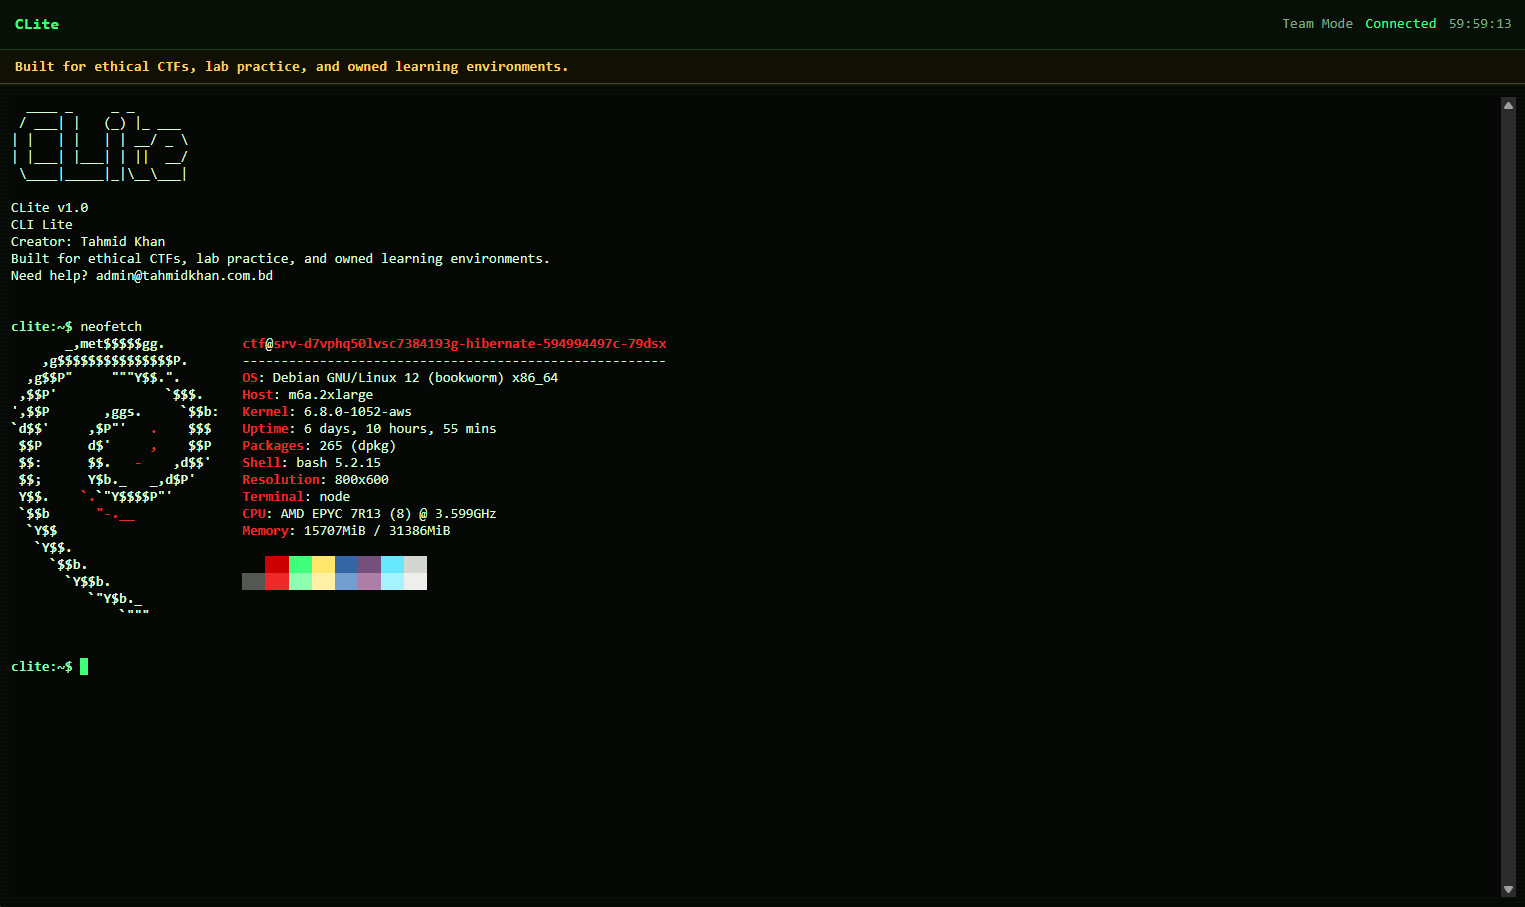
Task: Click the Kernel: 6.8.0-1052-aws line
Action: pyautogui.click(x=327, y=412)
